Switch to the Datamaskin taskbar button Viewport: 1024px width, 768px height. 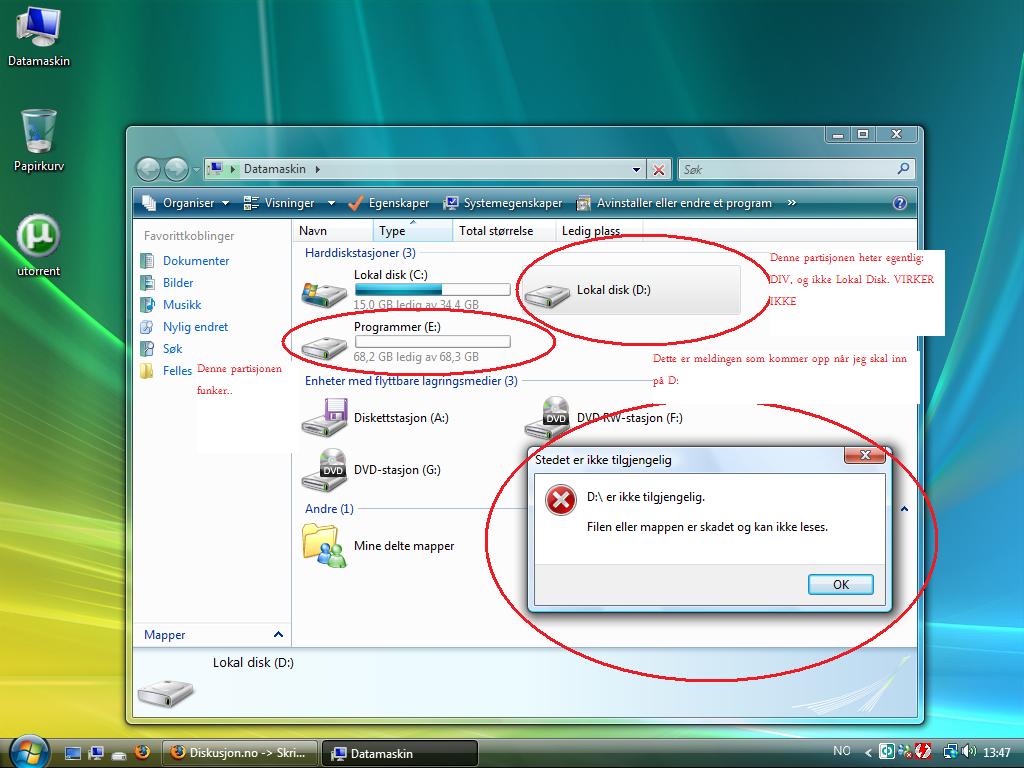(400, 753)
